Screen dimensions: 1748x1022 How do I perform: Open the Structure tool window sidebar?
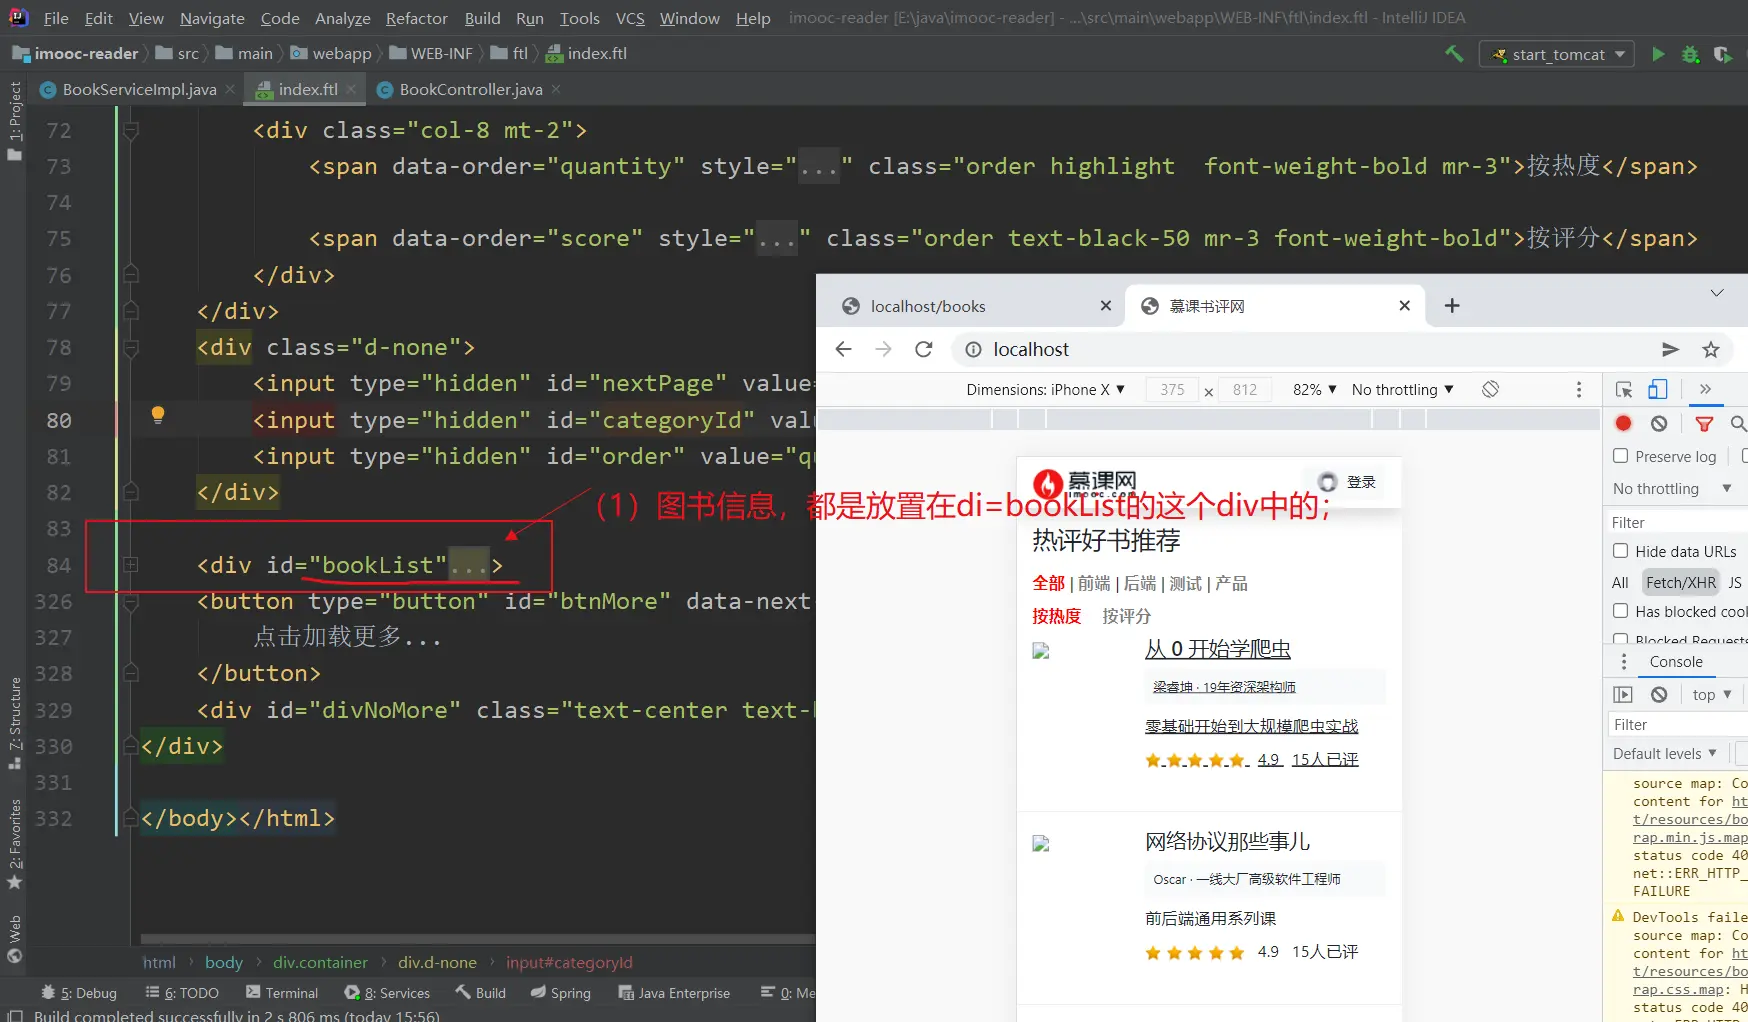click(14, 723)
